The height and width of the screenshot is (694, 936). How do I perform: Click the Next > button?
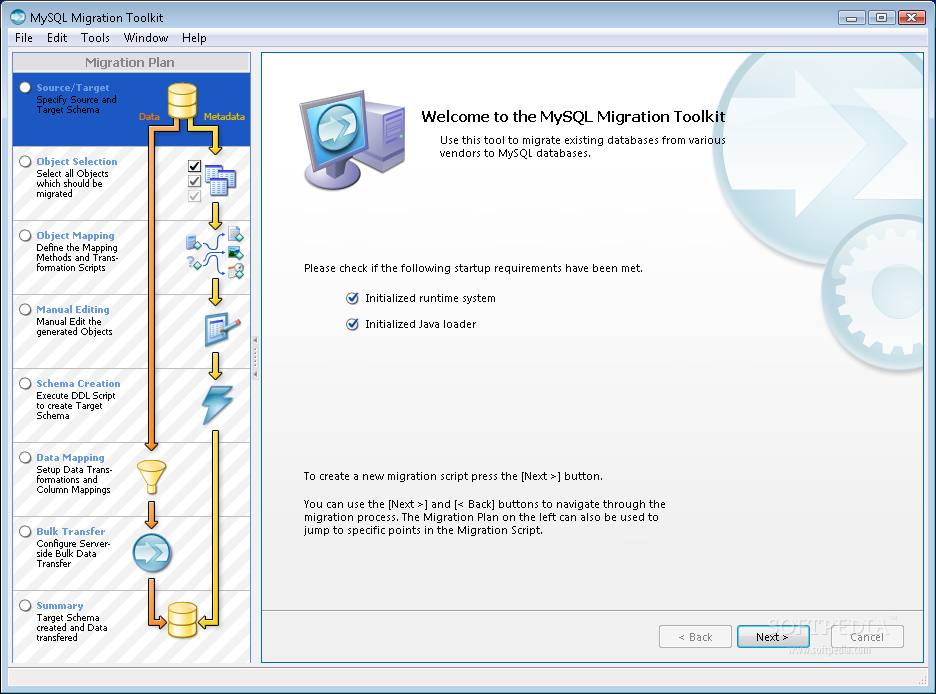pyautogui.click(x=773, y=637)
